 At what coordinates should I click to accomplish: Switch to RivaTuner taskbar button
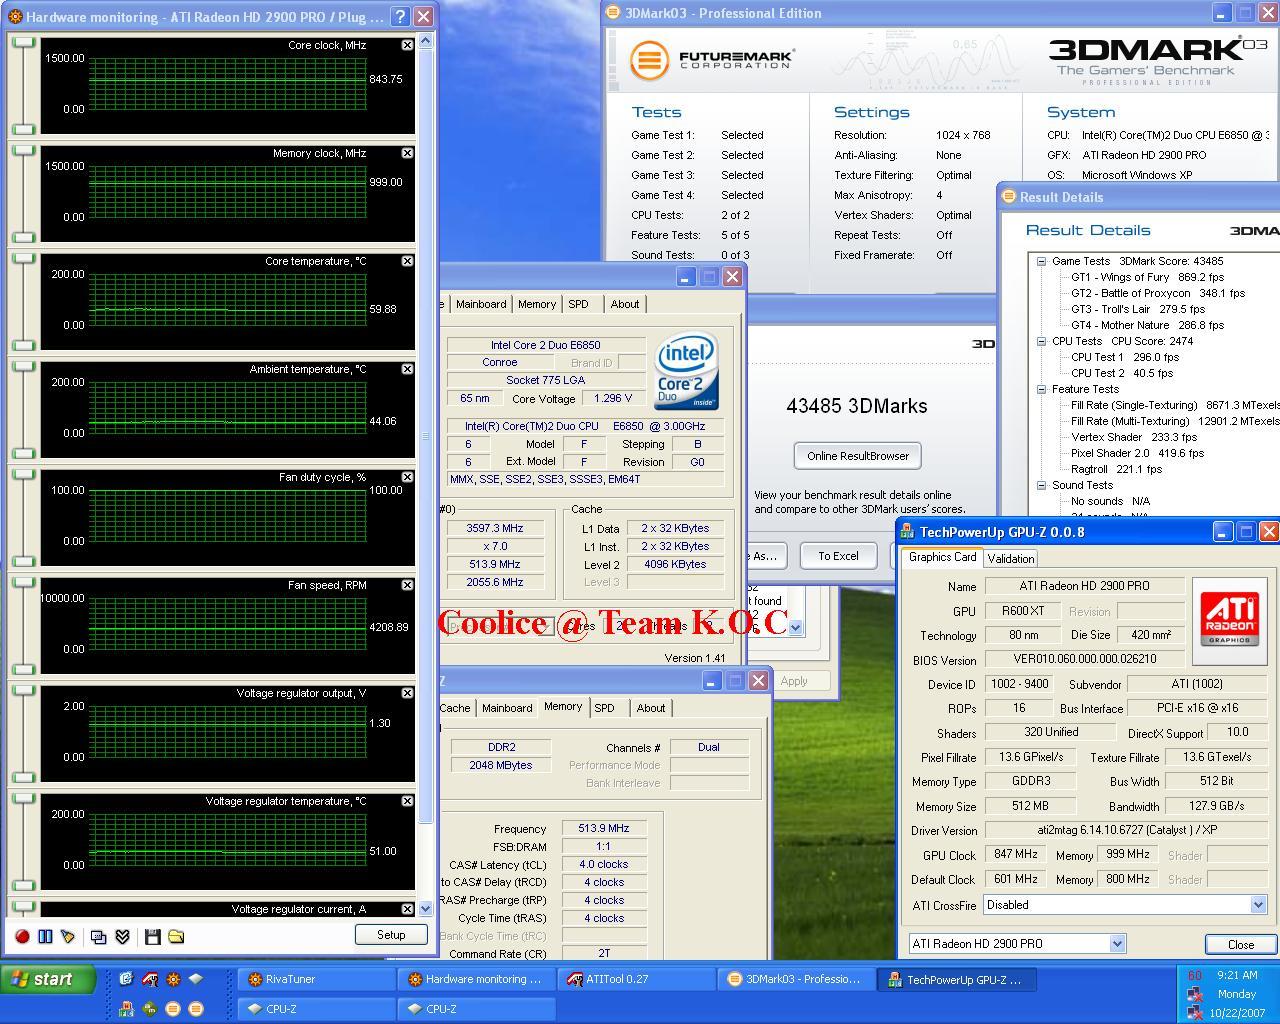[316, 979]
